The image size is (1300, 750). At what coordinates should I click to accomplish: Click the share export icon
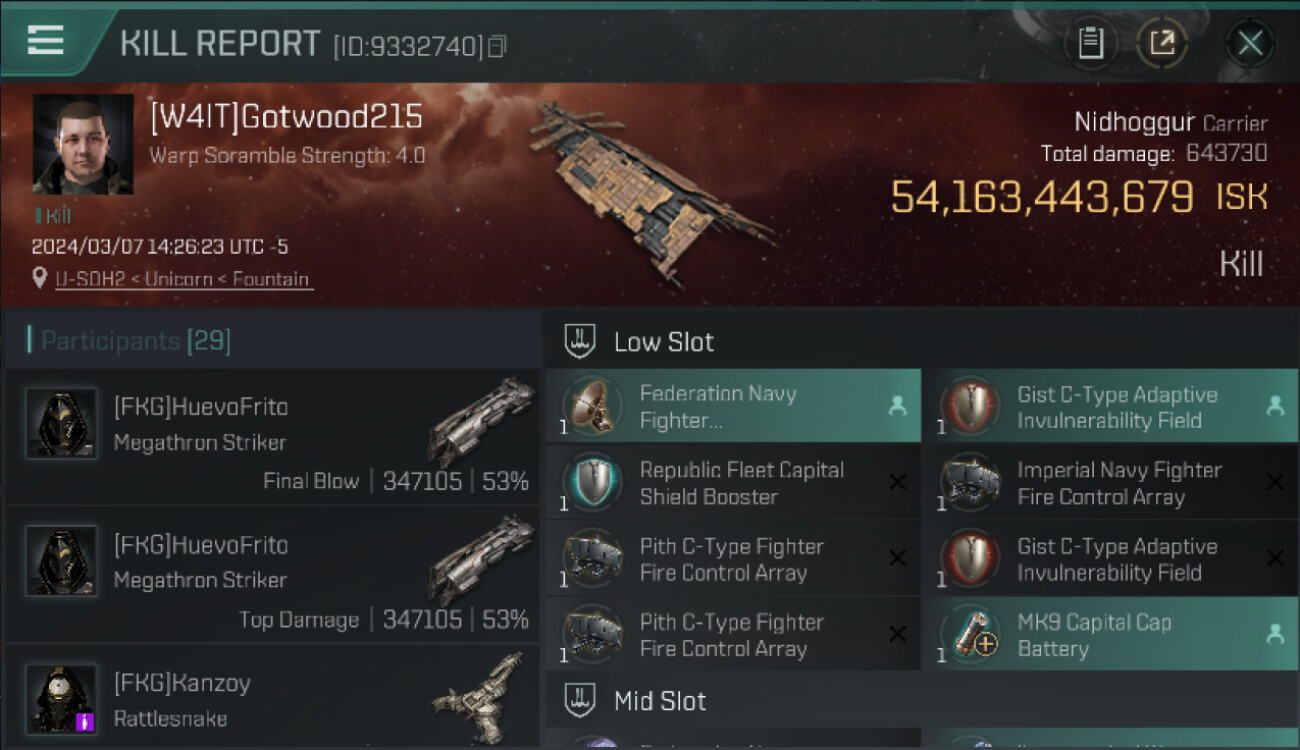tap(1162, 43)
